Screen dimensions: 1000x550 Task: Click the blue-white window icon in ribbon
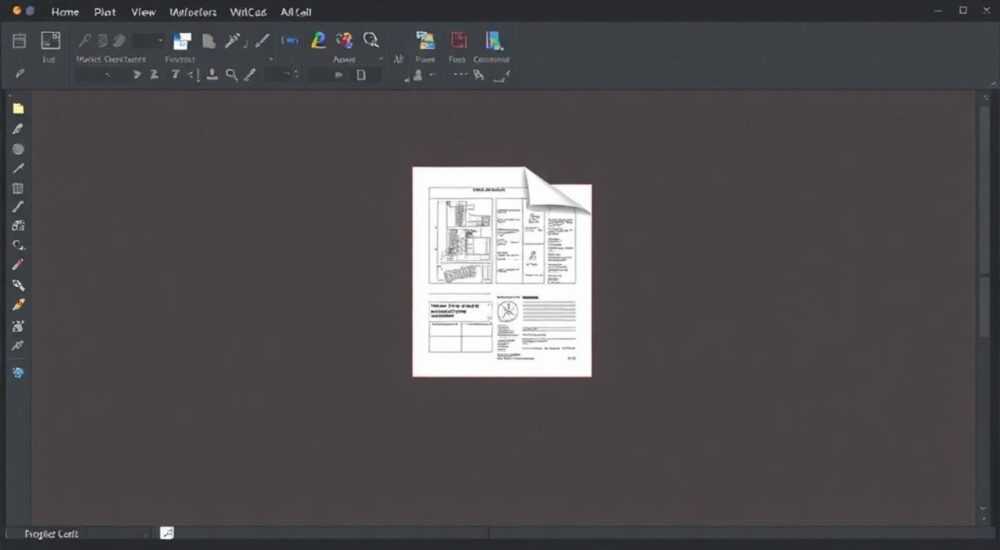[182, 41]
